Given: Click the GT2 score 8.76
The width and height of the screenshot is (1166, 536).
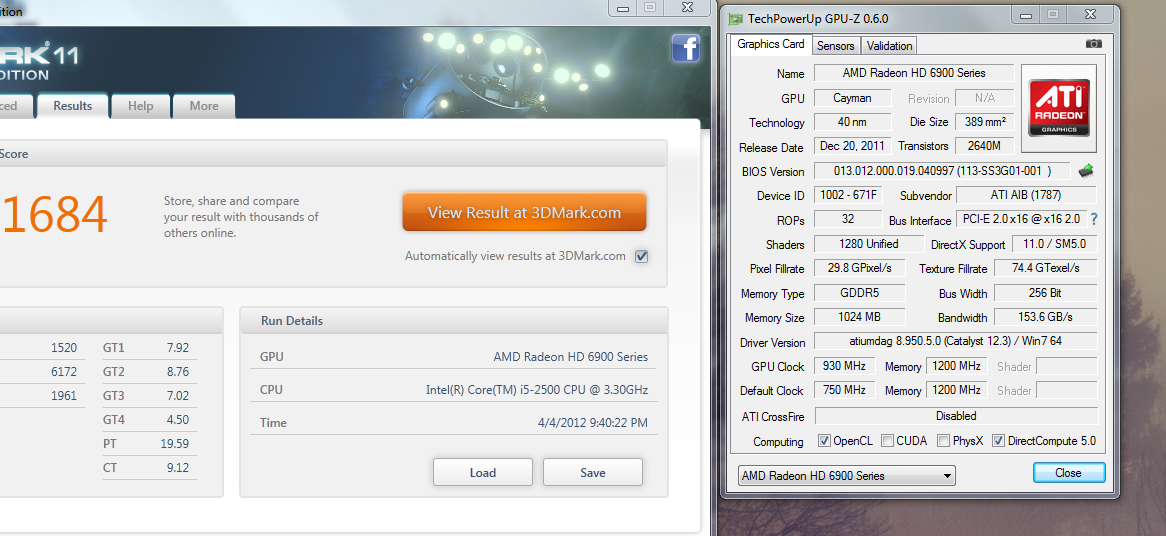Looking at the screenshot, I should (178, 372).
